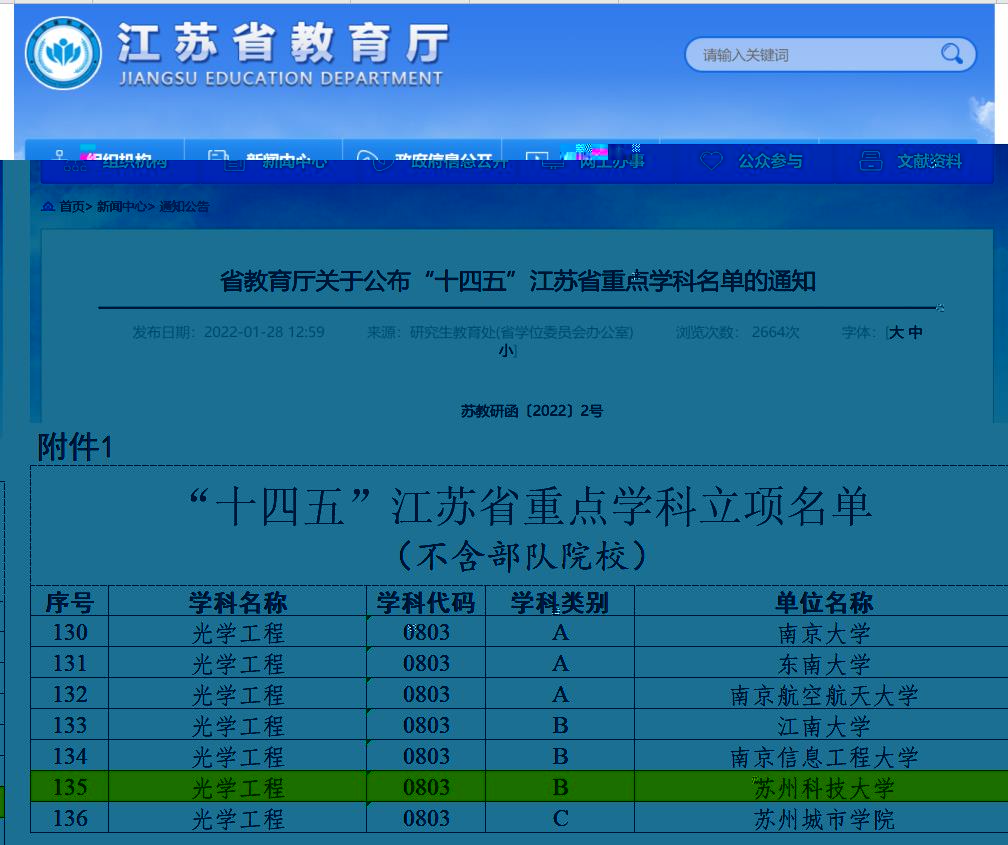Viewport: 1008px width, 845px height.
Task: Click the 附件1 heading
Action: pos(75,447)
